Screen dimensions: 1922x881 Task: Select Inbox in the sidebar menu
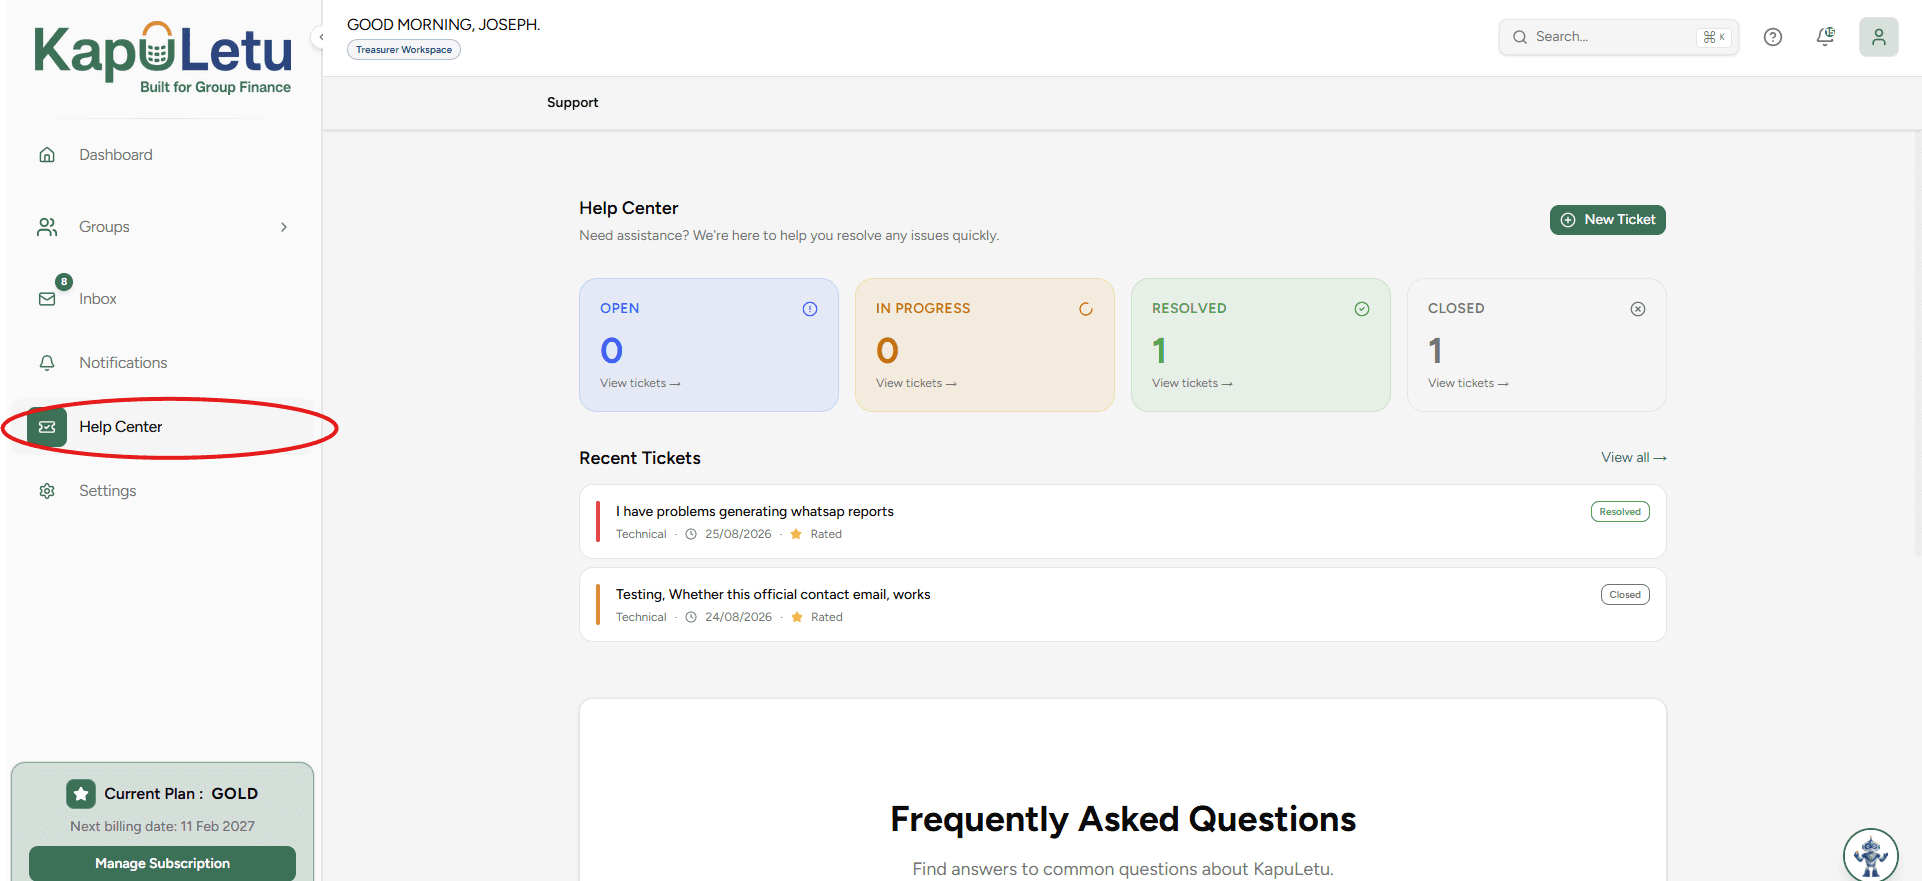(98, 299)
